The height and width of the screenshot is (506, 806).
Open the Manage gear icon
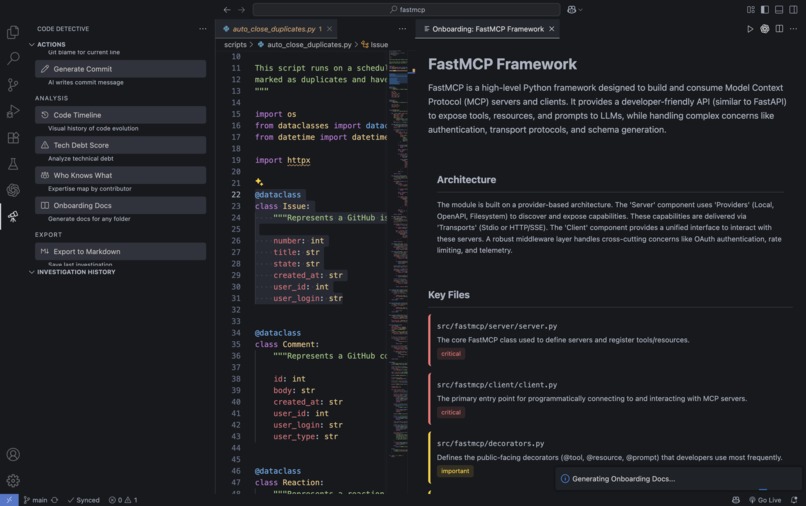[x=13, y=480]
